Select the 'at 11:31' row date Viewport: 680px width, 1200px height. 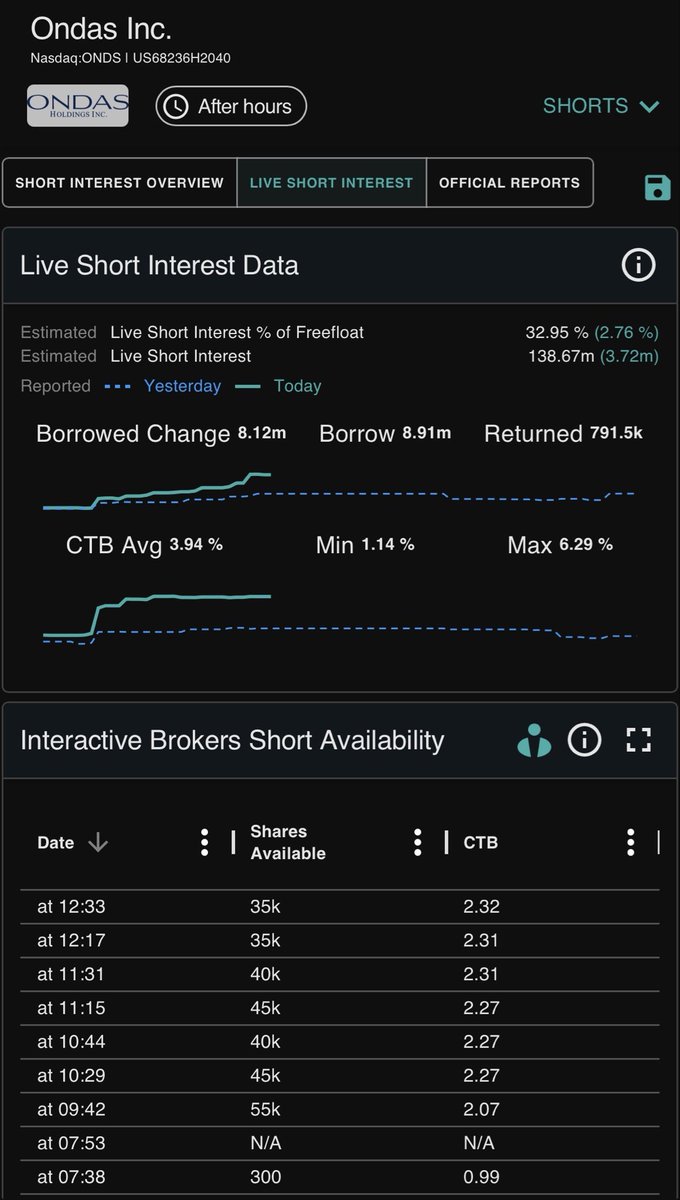click(71, 974)
